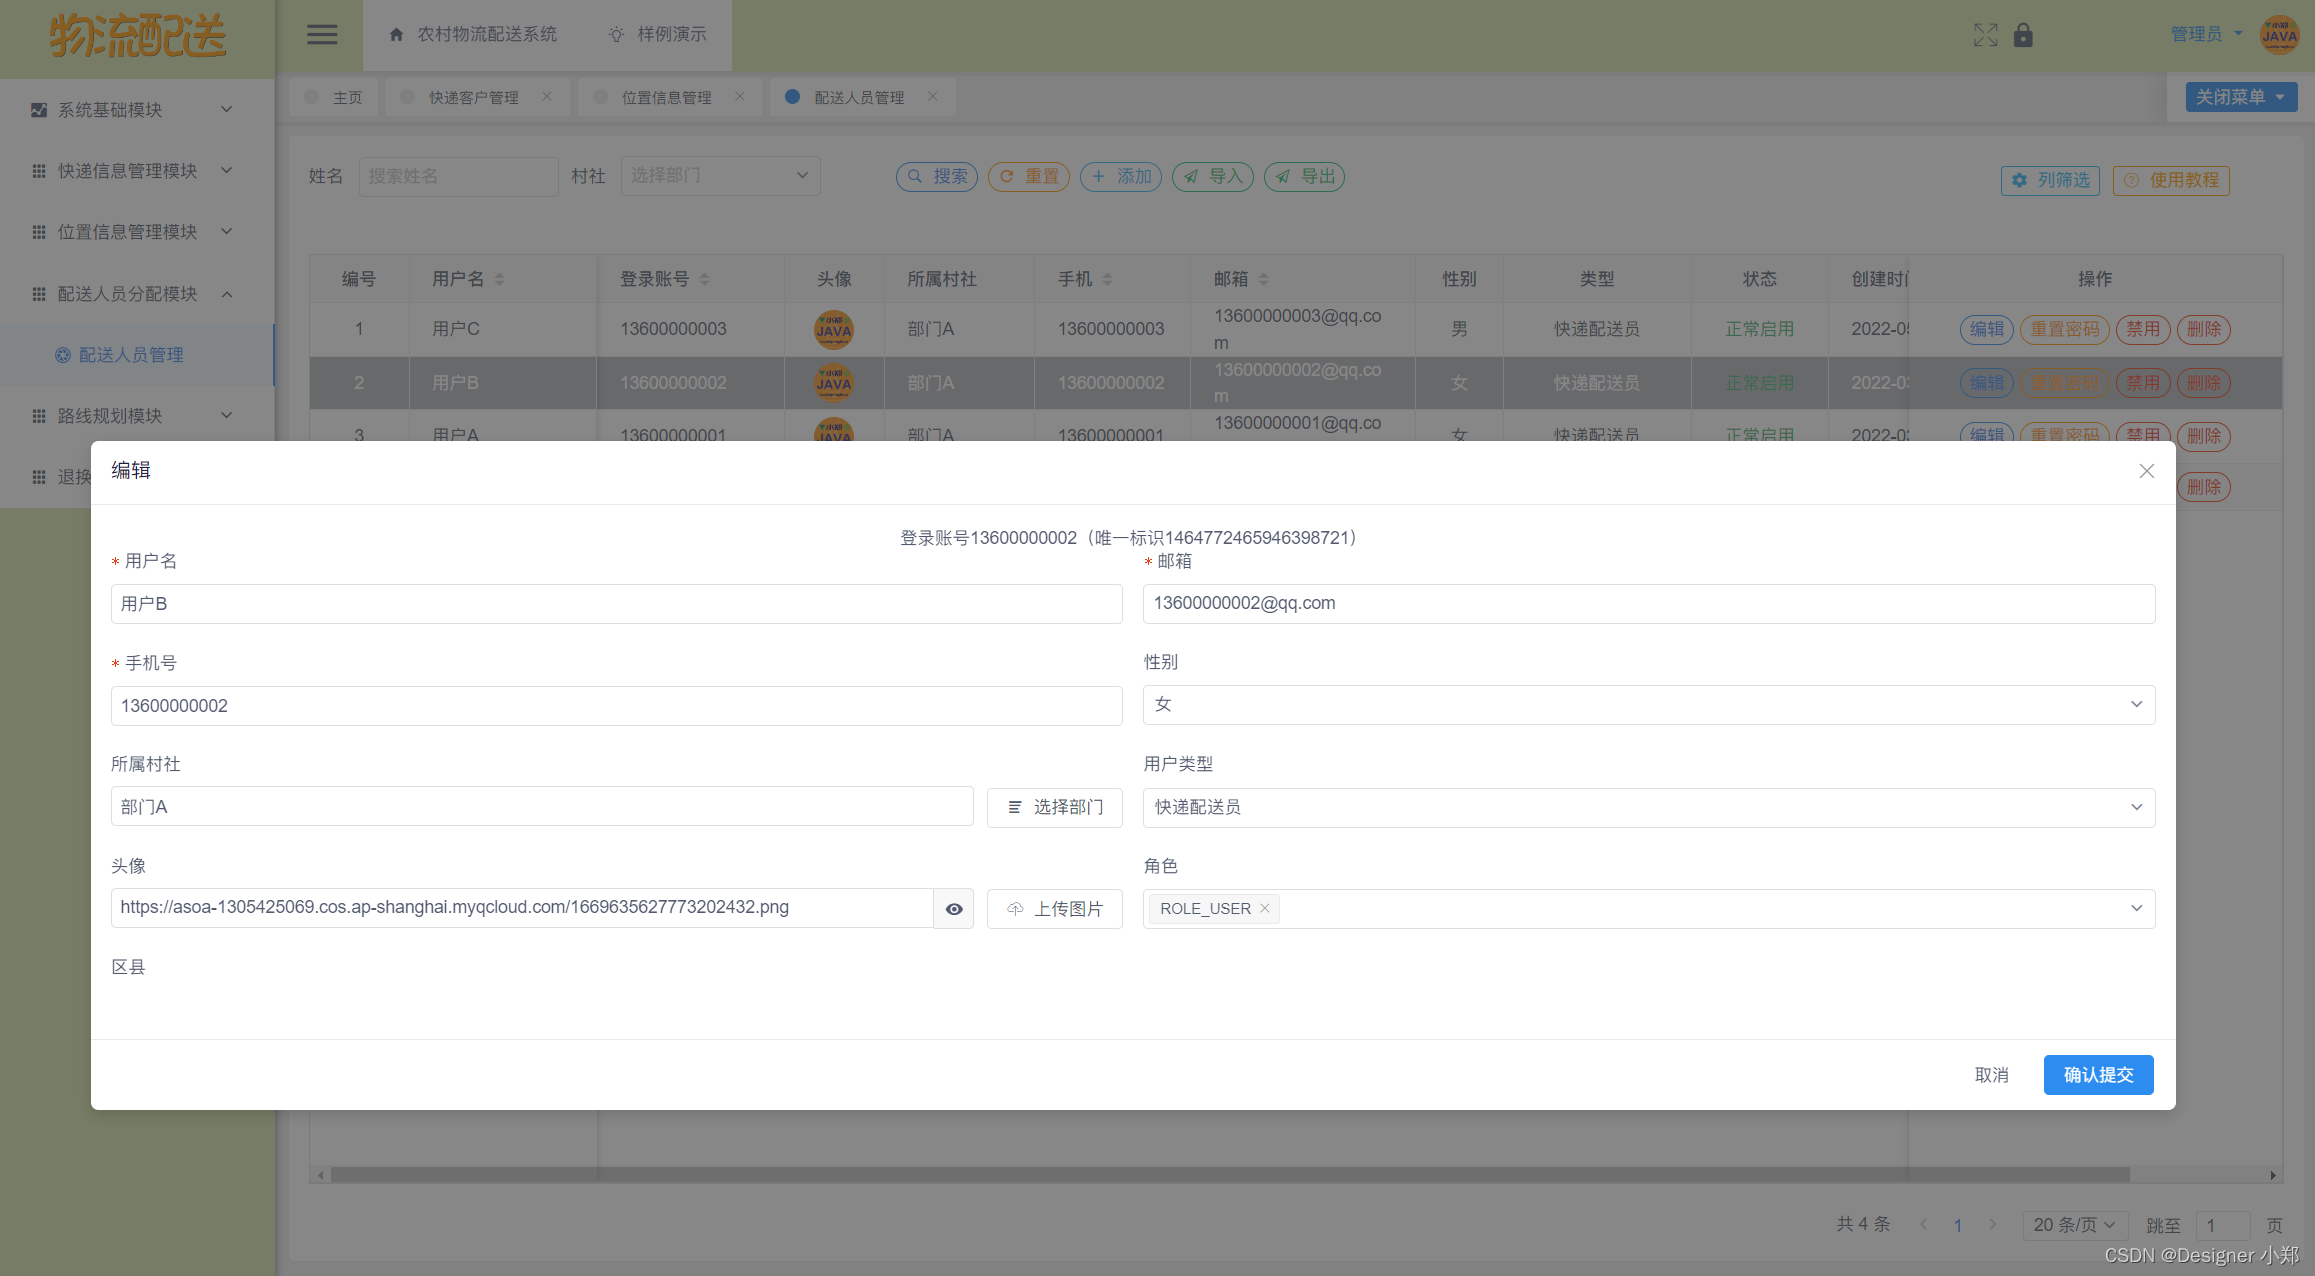This screenshot has height=1276, width=2315.
Task: Click the lightbulb icon beside 样例演示
Action: point(616,34)
